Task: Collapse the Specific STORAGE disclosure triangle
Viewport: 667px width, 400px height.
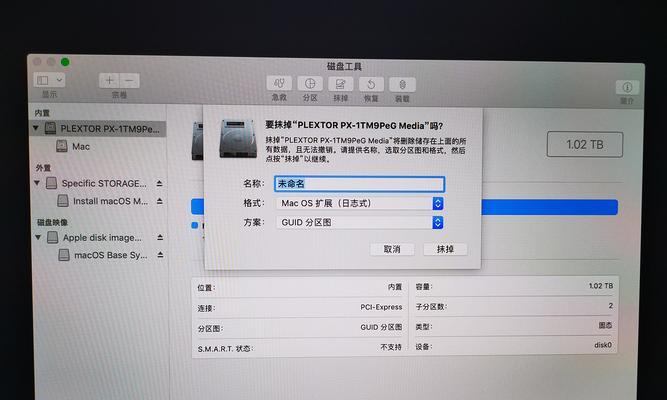Action: [x=37, y=183]
